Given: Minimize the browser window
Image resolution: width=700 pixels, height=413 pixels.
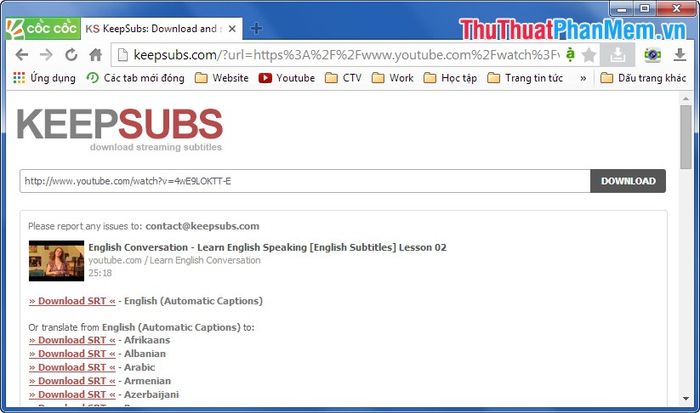Looking at the screenshot, I should (x=622, y=8).
